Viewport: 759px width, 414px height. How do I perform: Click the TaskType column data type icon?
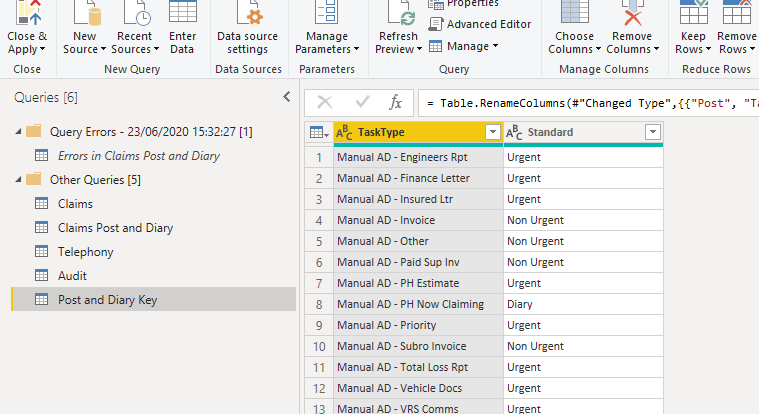point(344,132)
